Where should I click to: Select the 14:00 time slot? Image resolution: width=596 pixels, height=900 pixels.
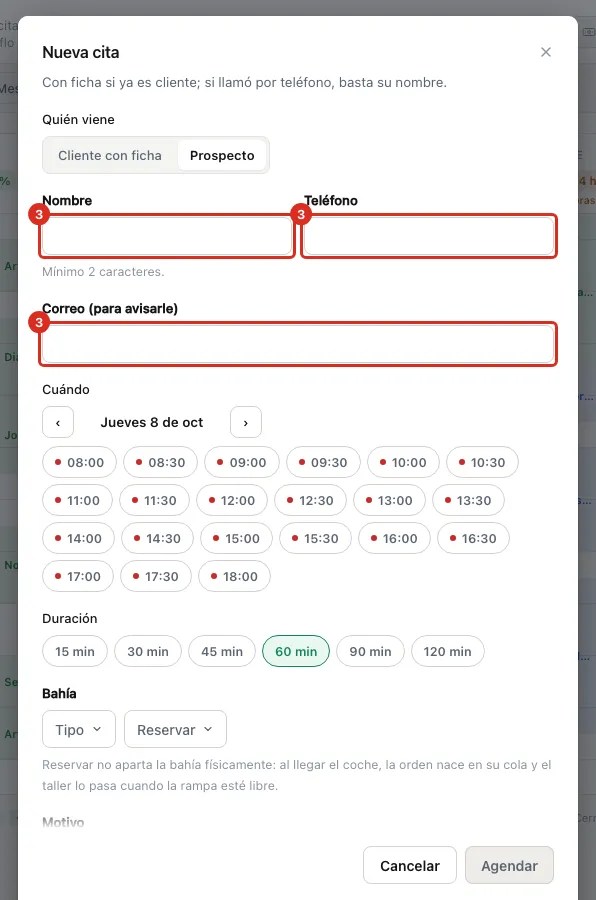coord(78,538)
